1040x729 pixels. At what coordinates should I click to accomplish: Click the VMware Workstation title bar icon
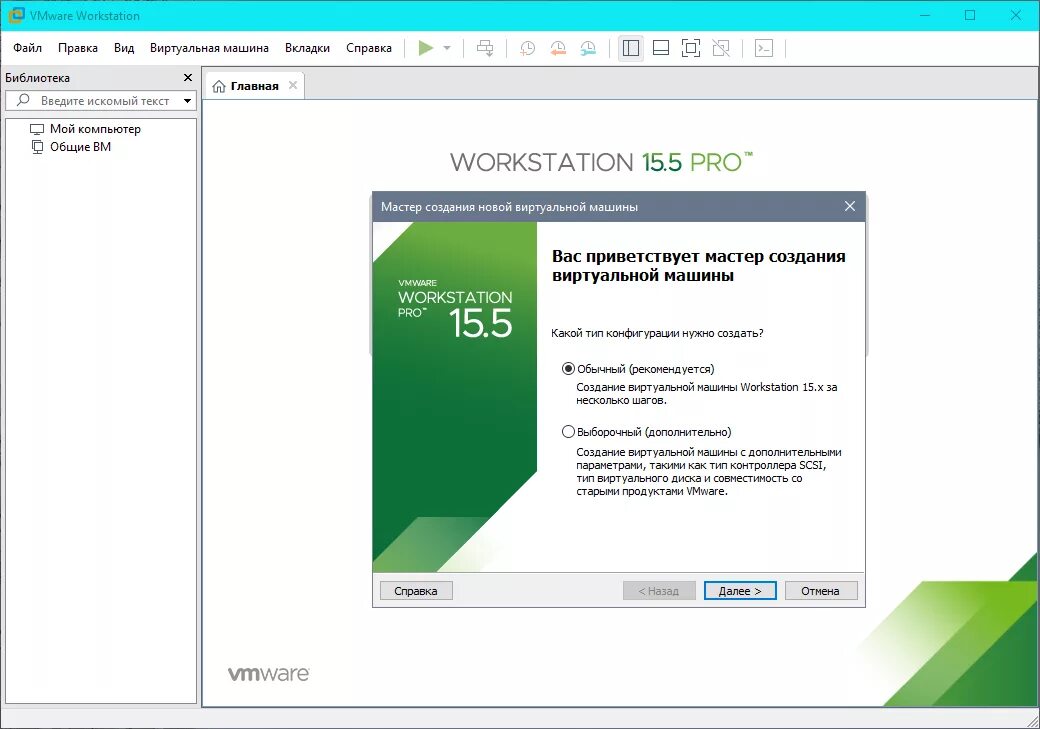[16, 15]
